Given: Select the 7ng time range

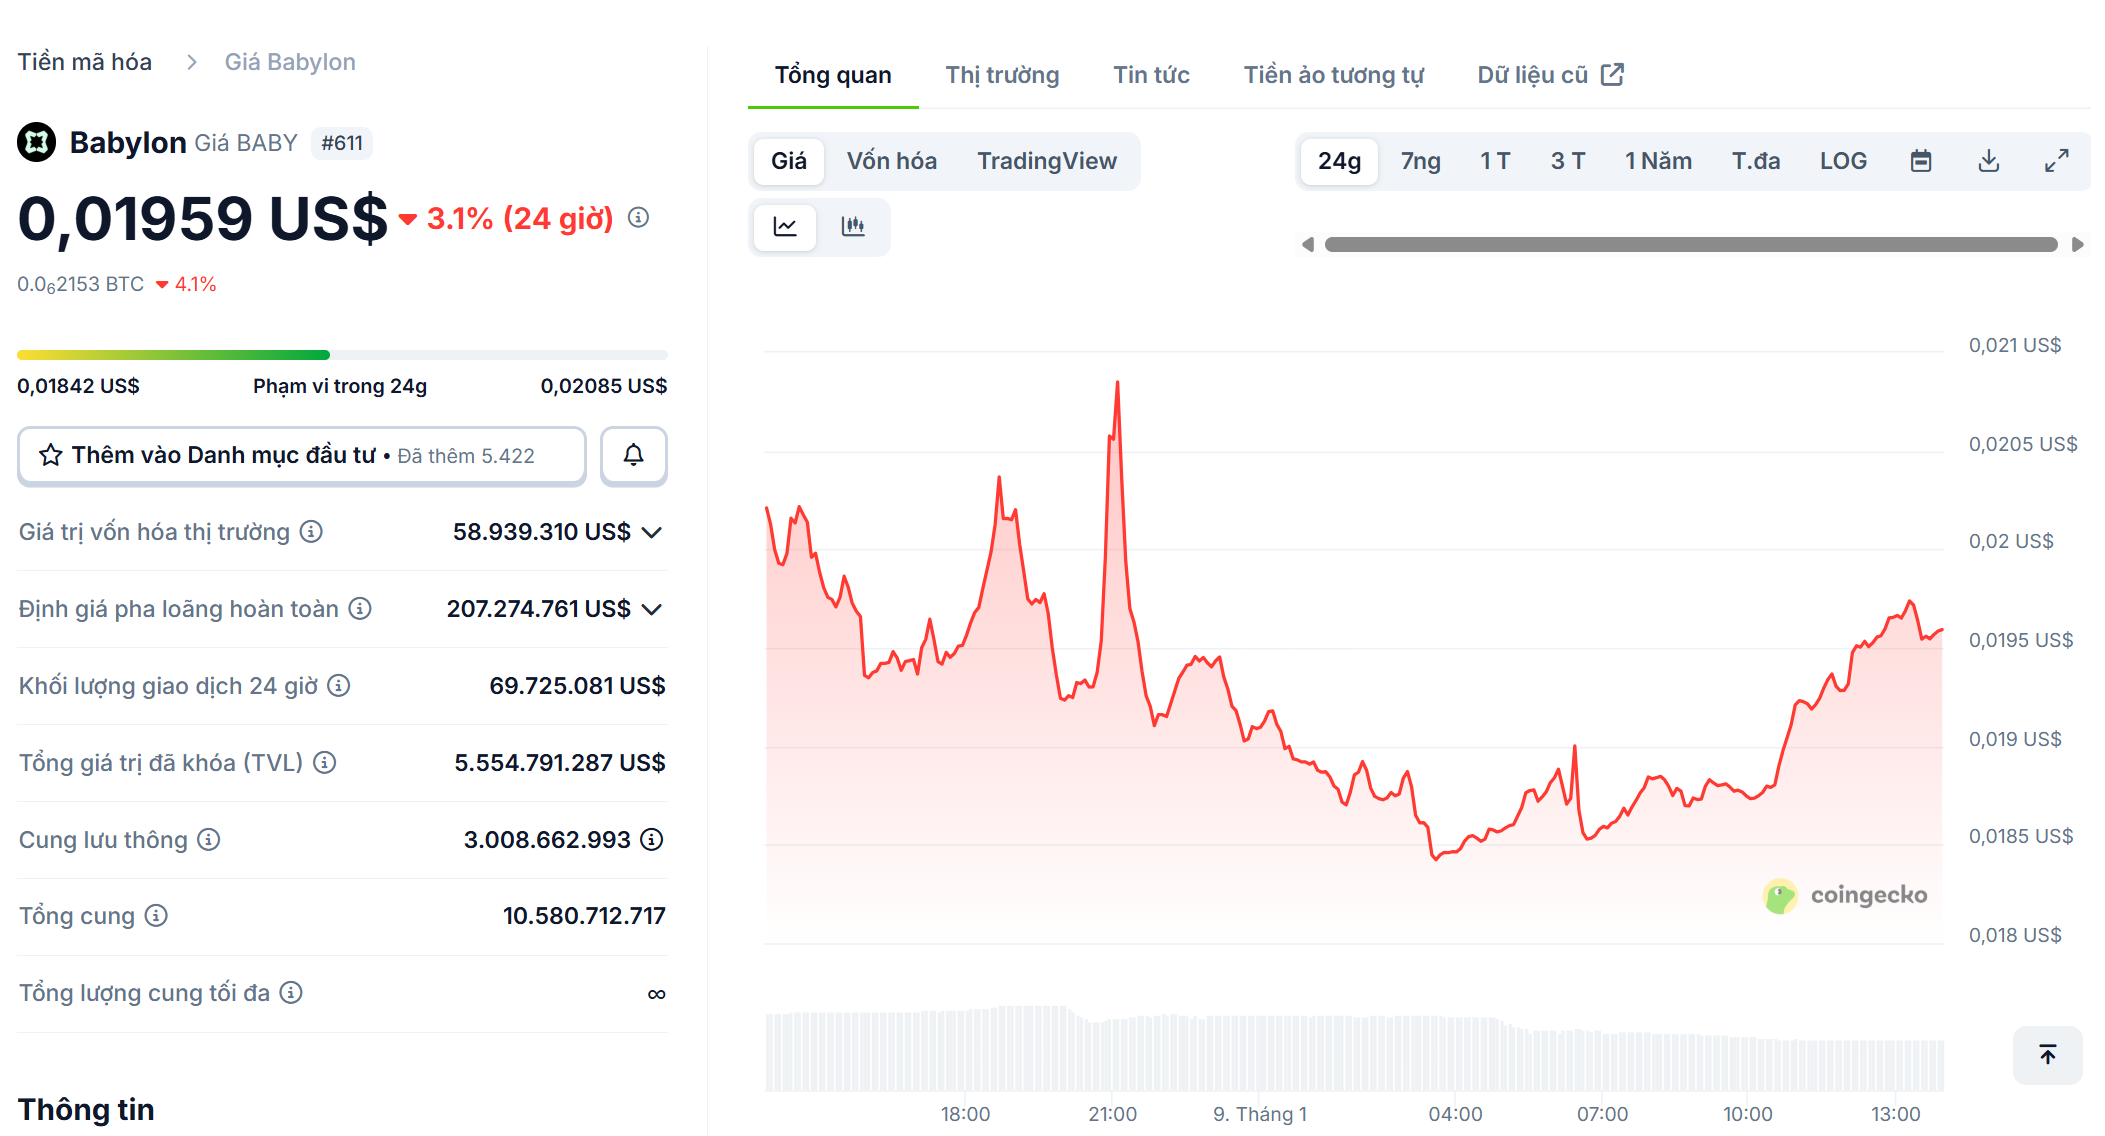Looking at the screenshot, I should click(x=1420, y=160).
